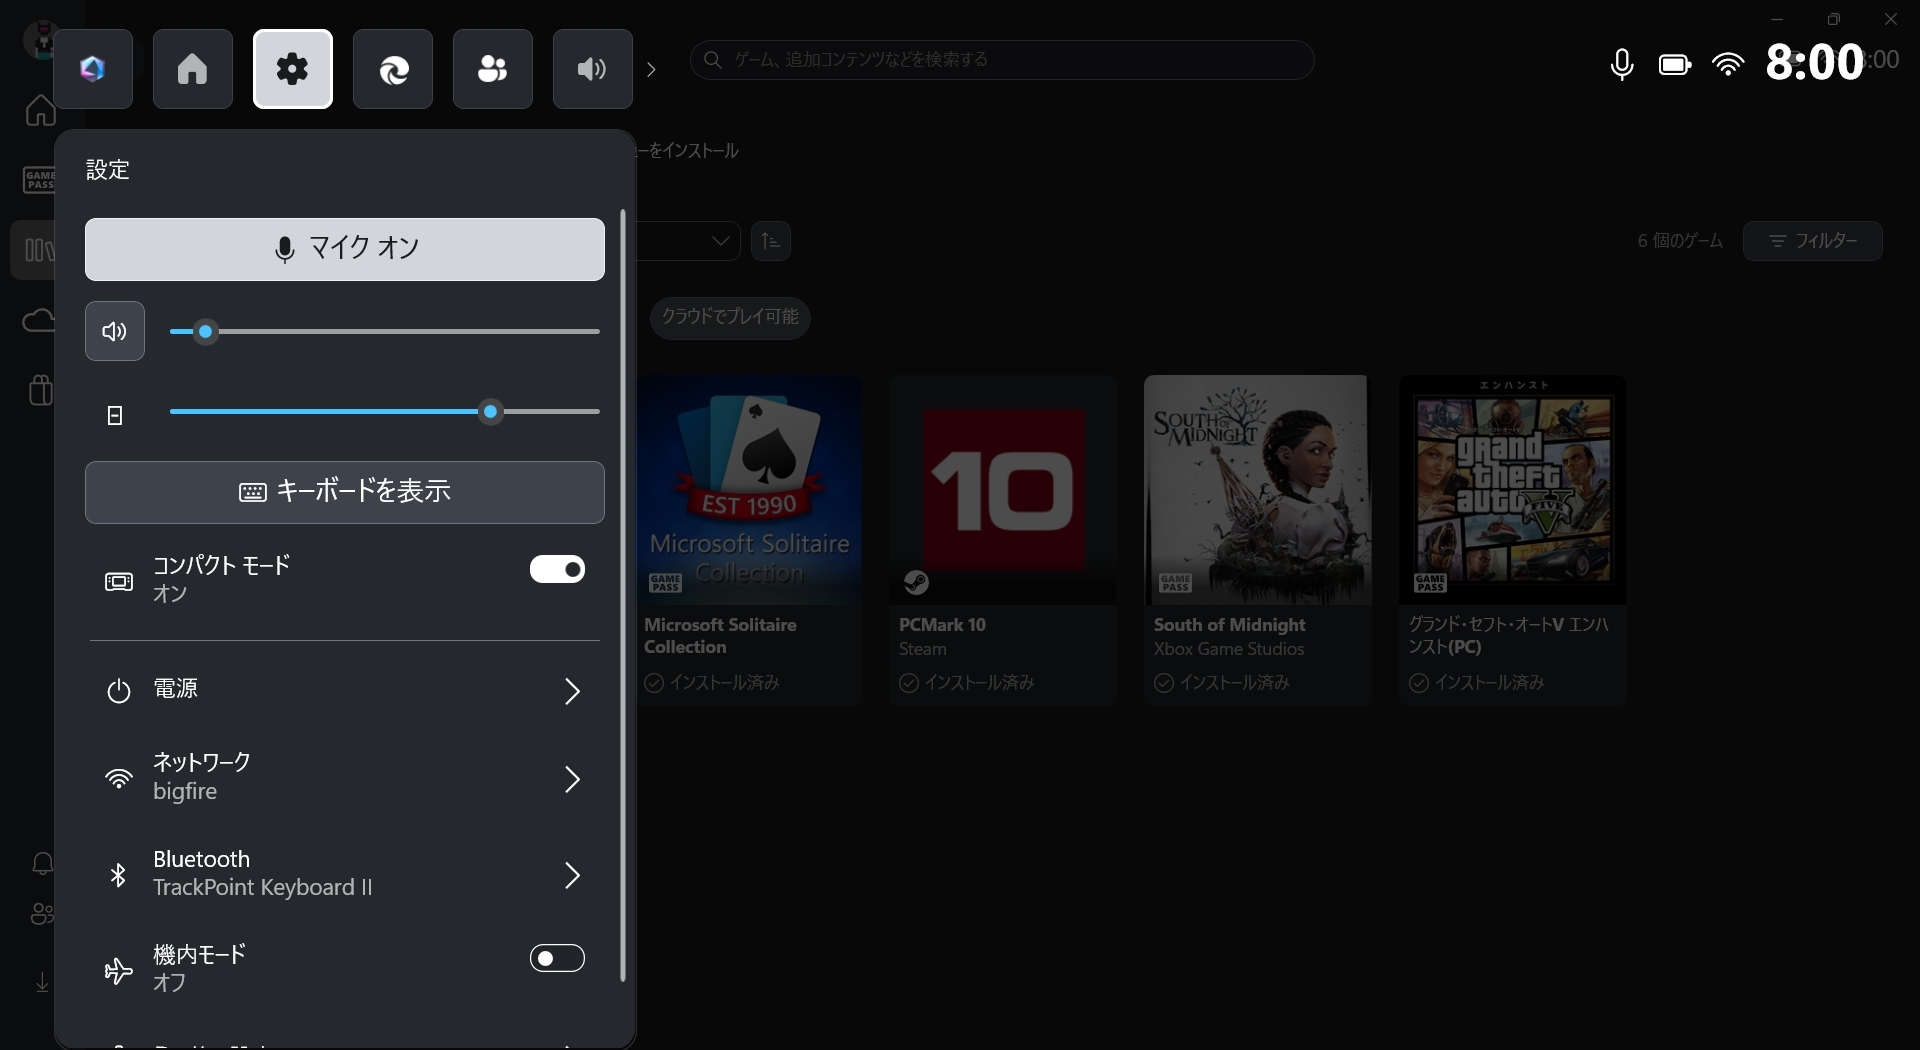Click the volume slider track
The image size is (1920, 1050).
click(385, 331)
